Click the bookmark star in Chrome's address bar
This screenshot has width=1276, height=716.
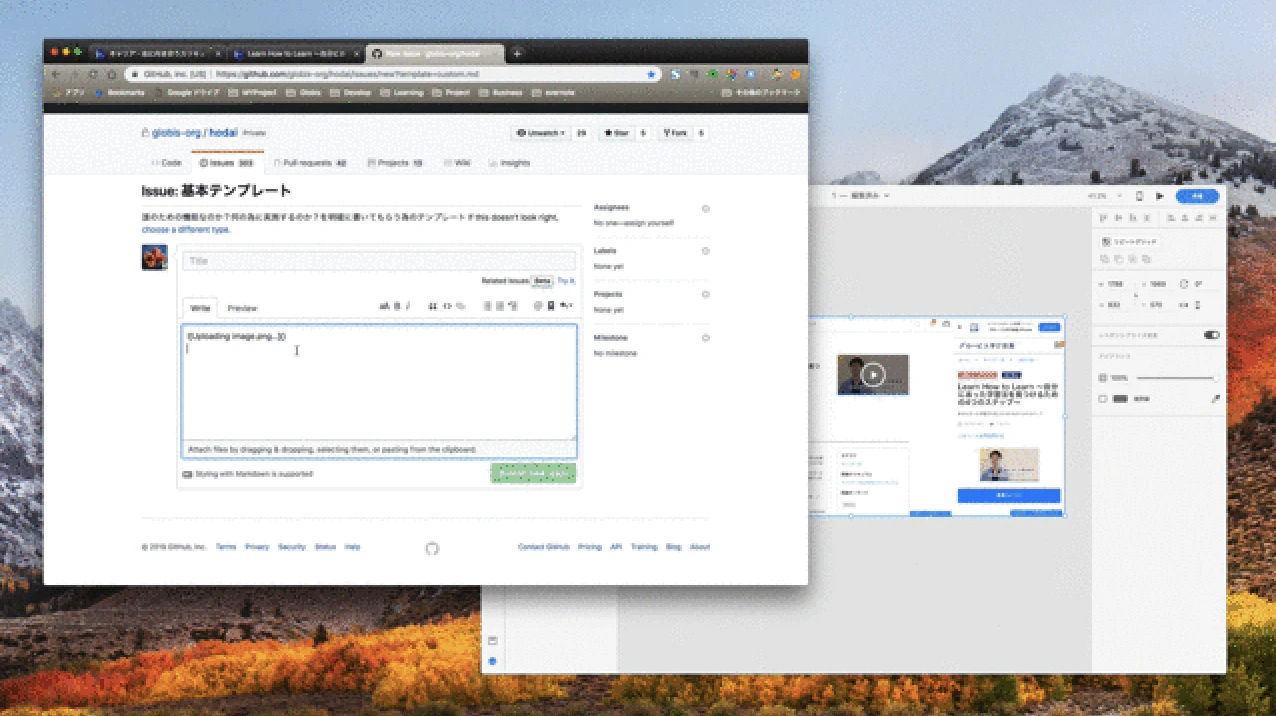tap(651, 74)
